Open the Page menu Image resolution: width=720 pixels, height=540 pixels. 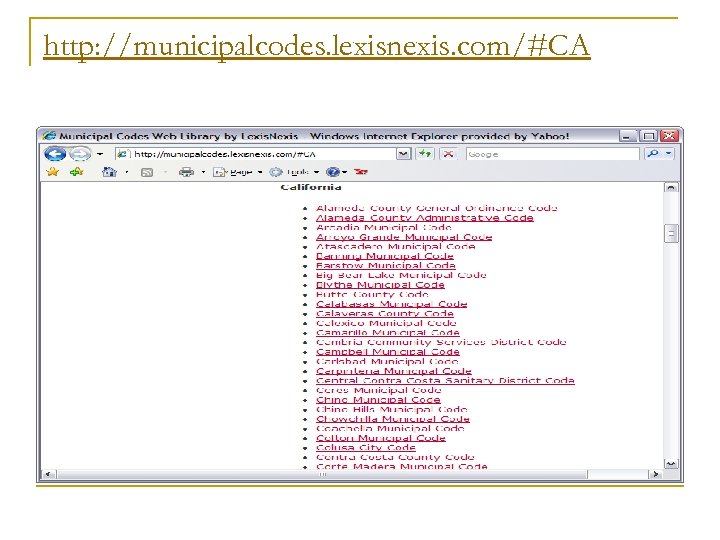pos(238,172)
